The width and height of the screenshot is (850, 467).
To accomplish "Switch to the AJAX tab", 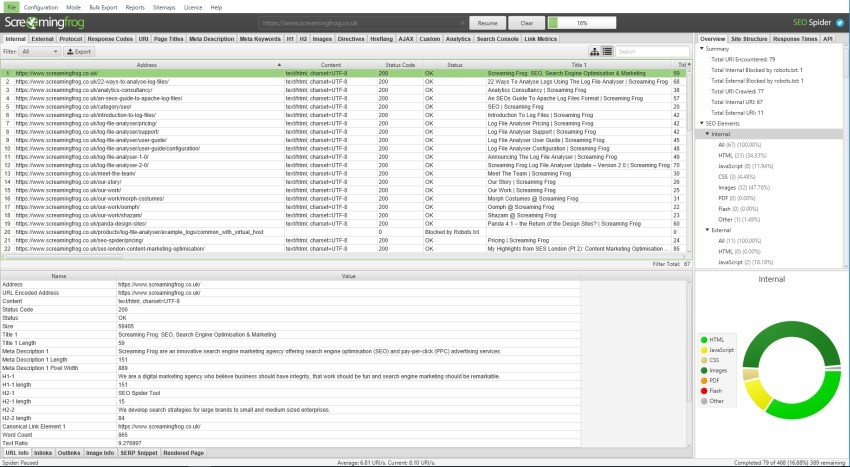I will (406, 39).
